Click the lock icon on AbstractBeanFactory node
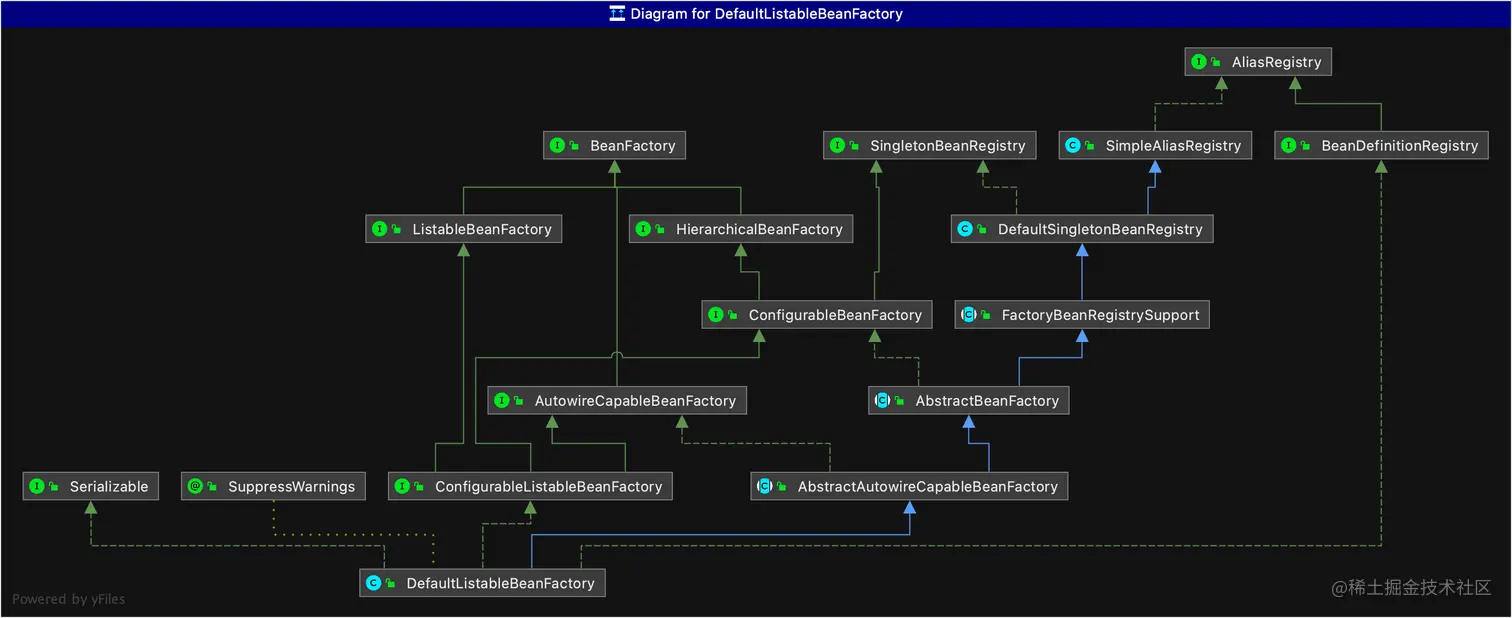The width and height of the screenshot is (1512, 618). [900, 401]
